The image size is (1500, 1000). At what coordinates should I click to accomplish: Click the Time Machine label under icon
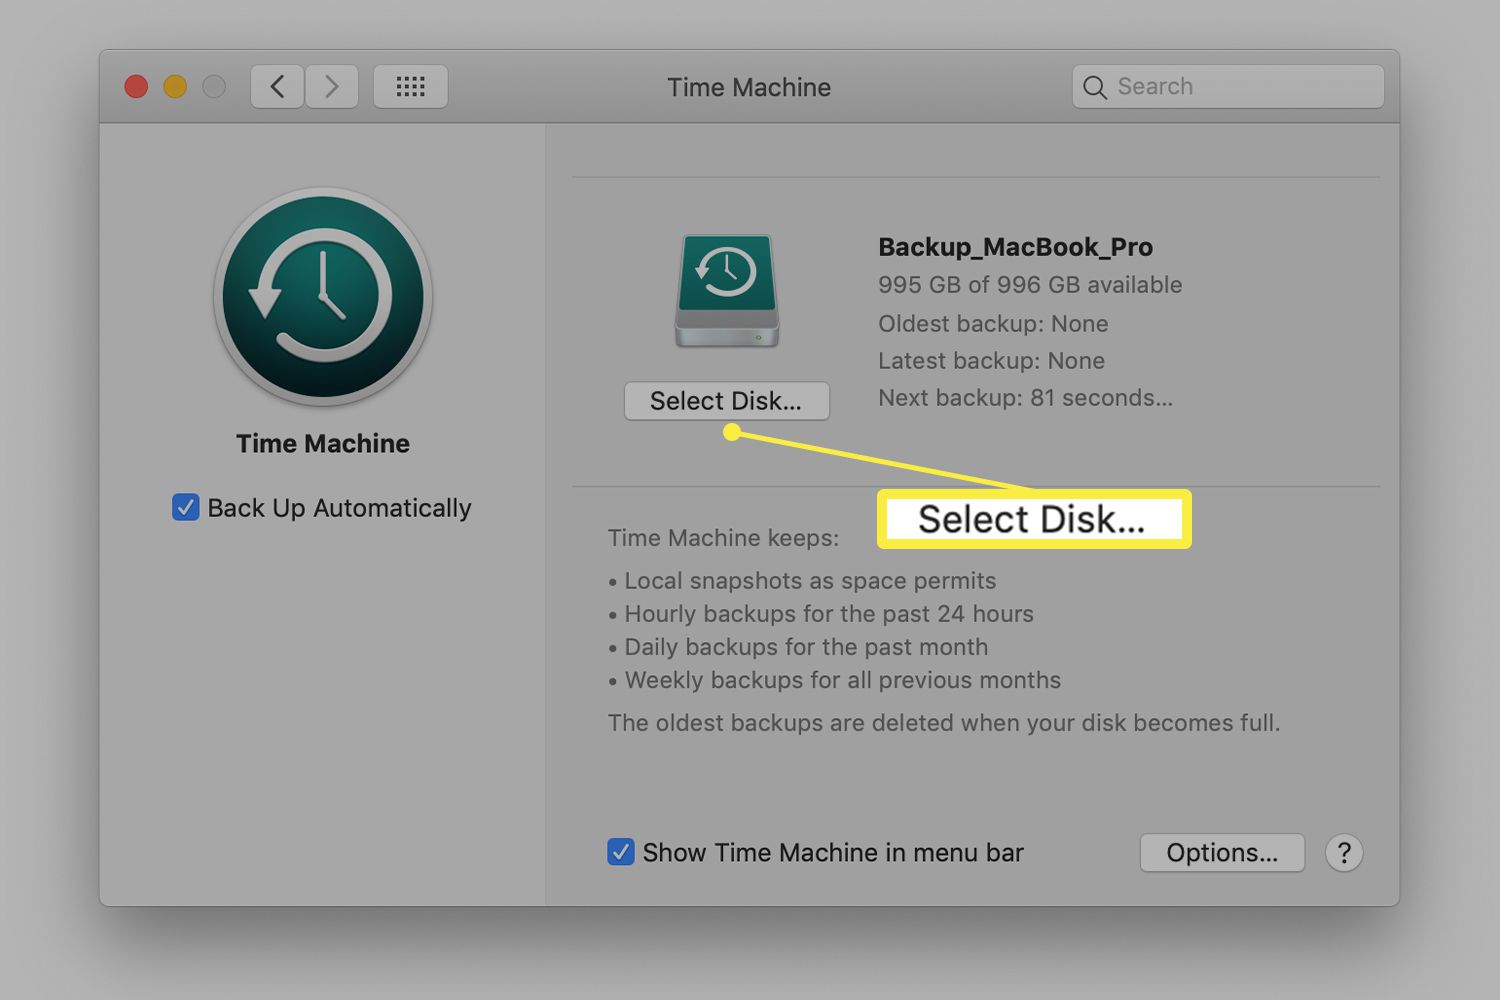click(323, 444)
